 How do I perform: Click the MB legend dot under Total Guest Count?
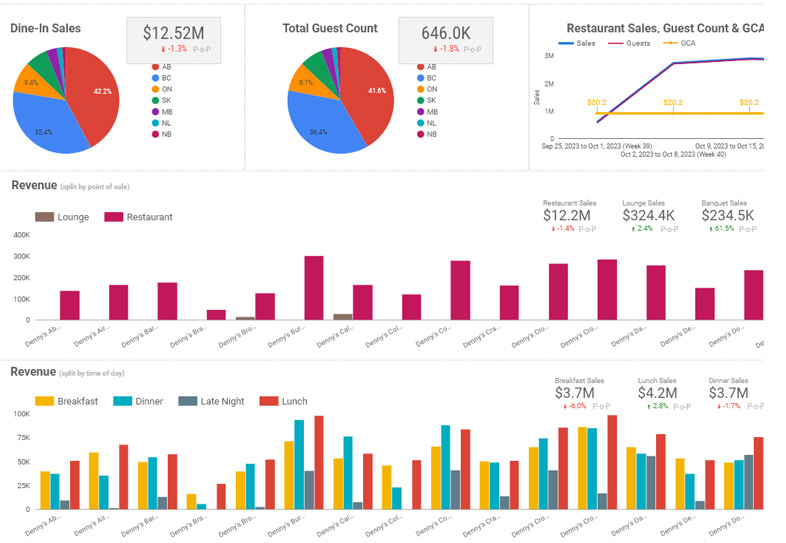click(419, 111)
